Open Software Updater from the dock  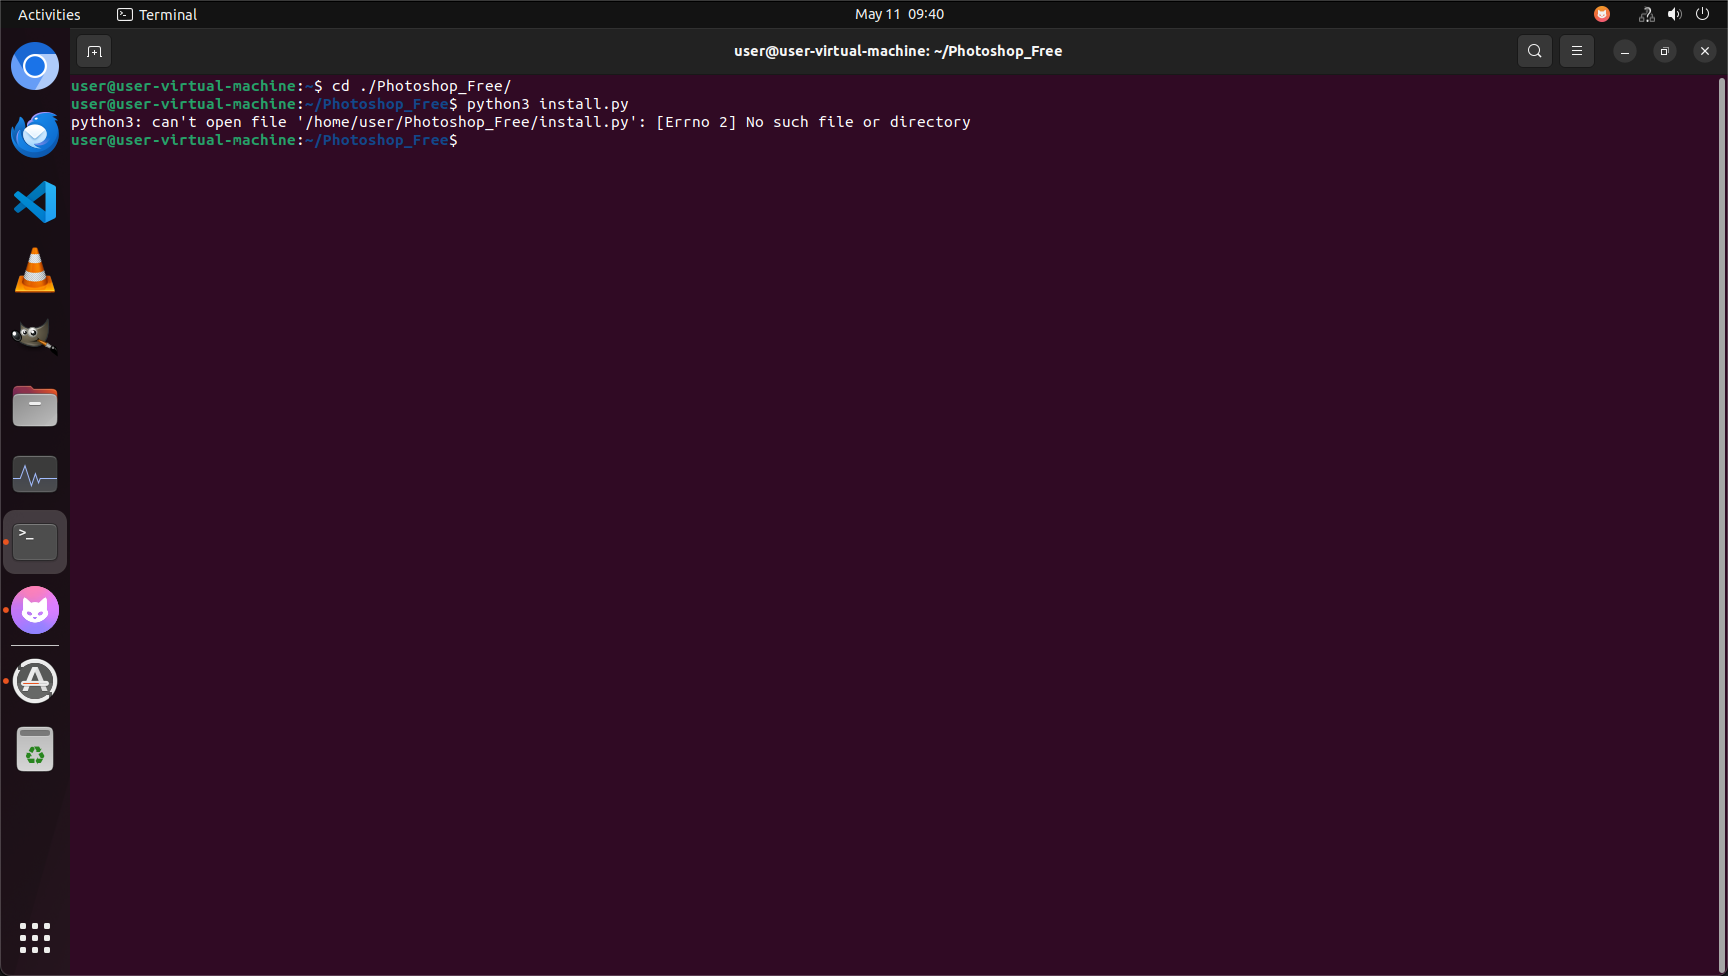tap(35, 681)
